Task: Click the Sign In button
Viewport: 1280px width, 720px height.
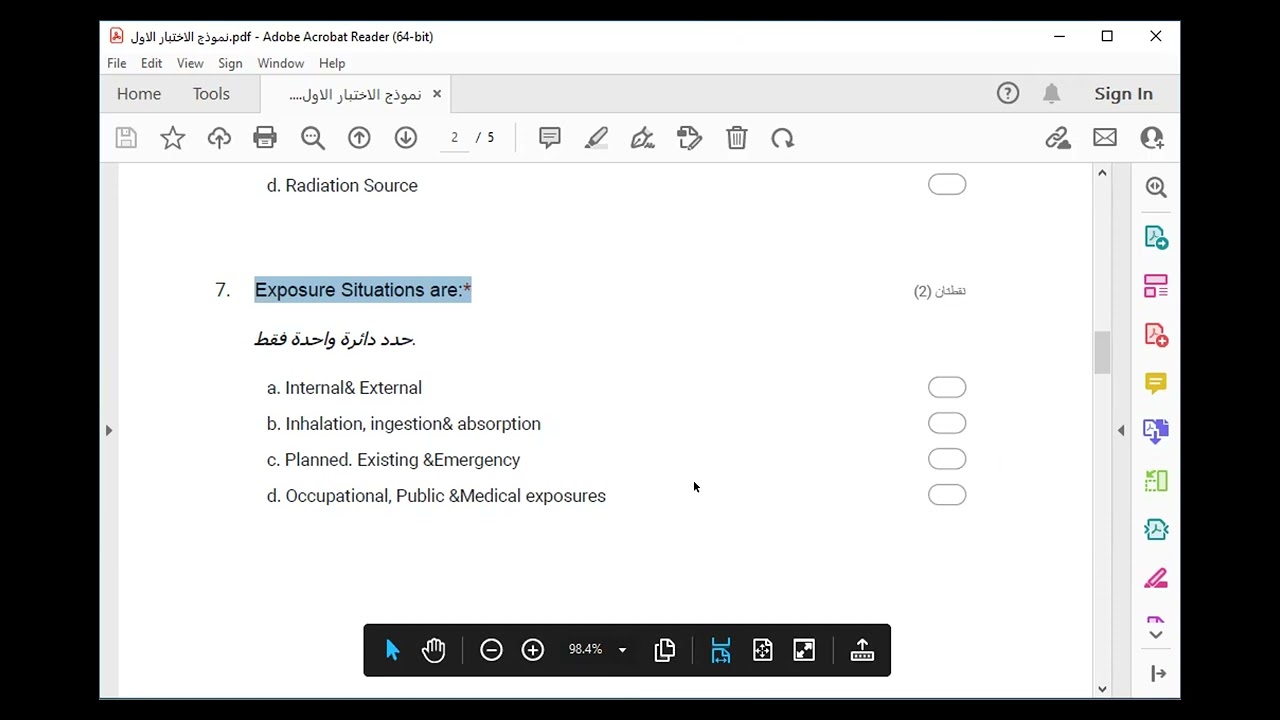Action: pos(1123,94)
